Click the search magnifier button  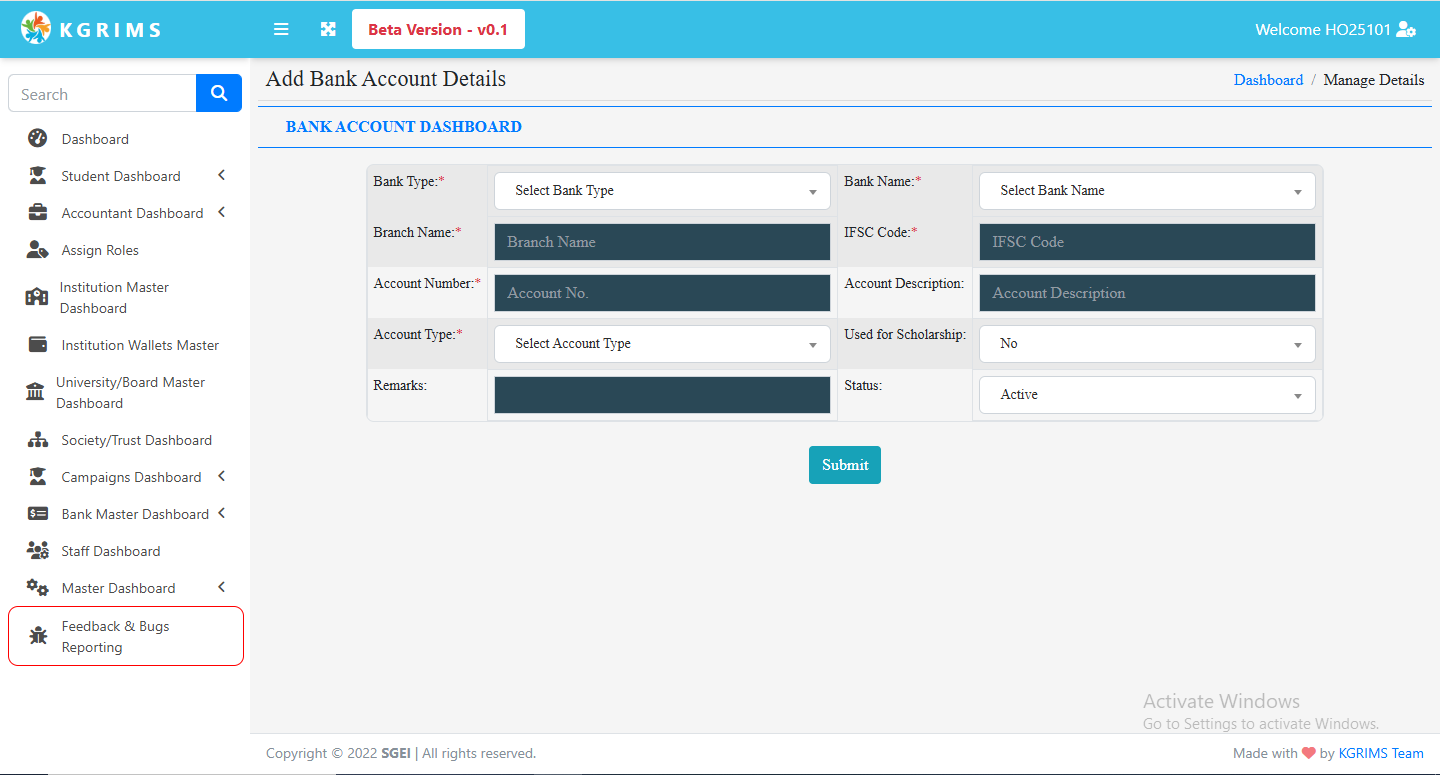pyautogui.click(x=219, y=93)
